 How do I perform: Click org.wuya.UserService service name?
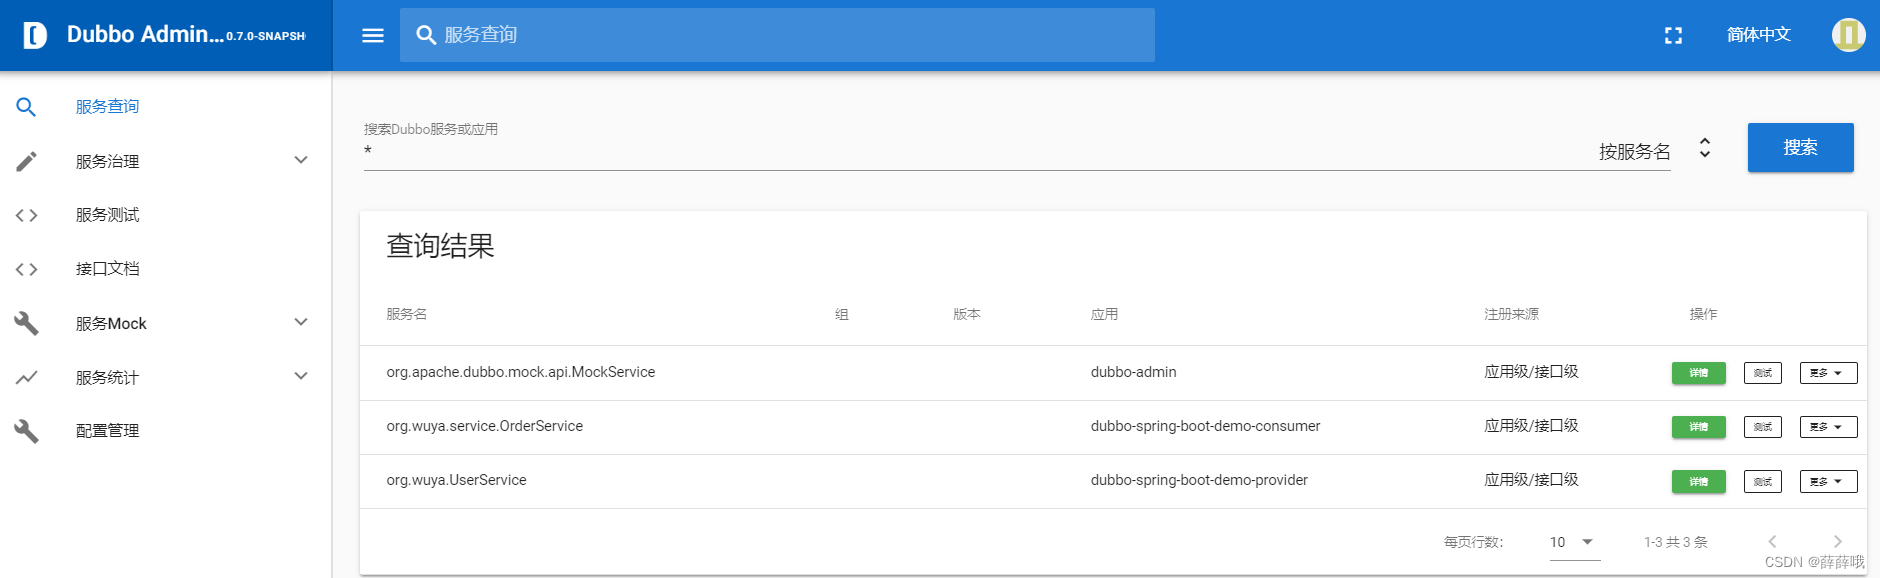[456, 480]
